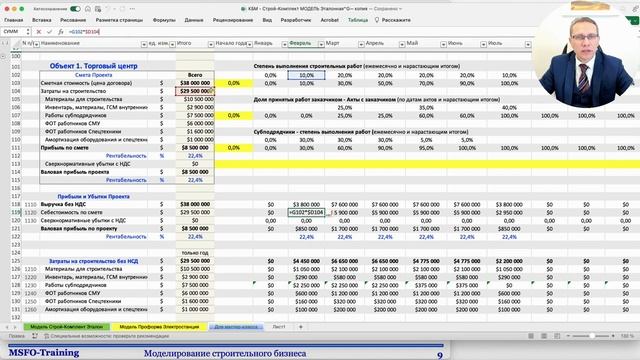Open the Acrobat ribbon tab
The width and height of the screenshot is (640, 360).
pyautogui.click(x=329, y=20)
